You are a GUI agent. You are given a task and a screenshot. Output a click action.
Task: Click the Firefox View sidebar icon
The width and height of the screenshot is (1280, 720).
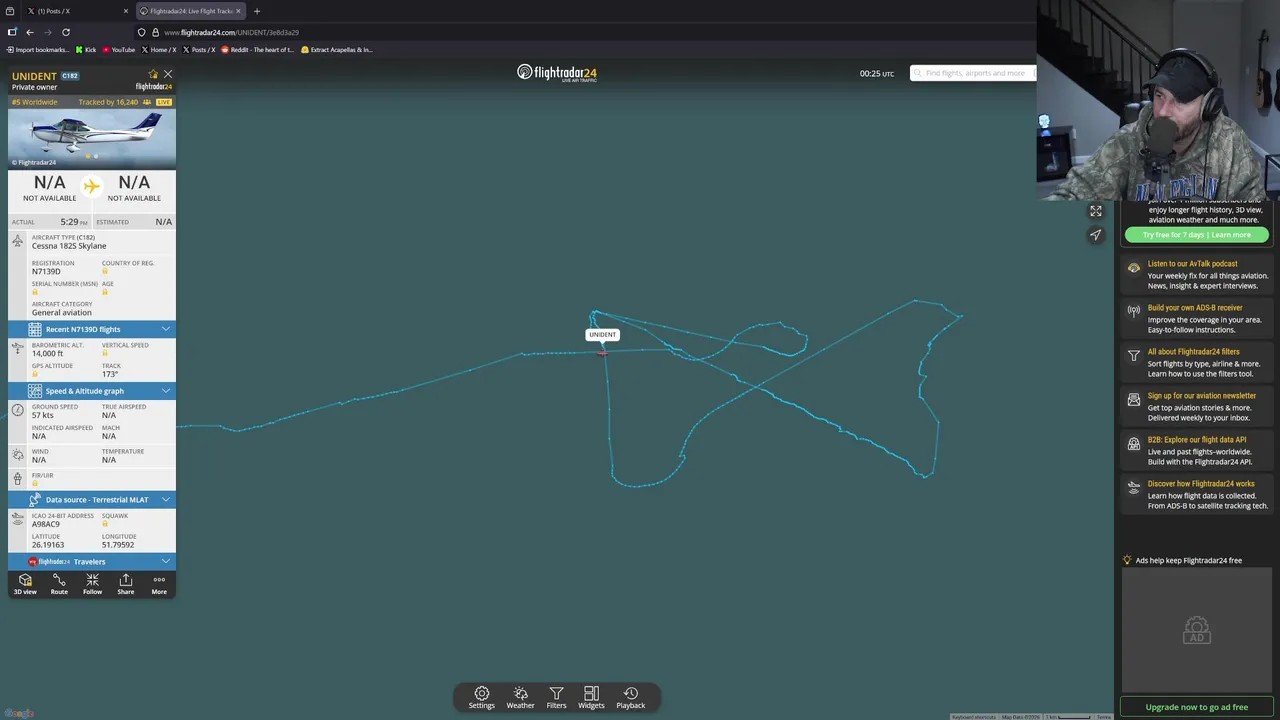12,32
